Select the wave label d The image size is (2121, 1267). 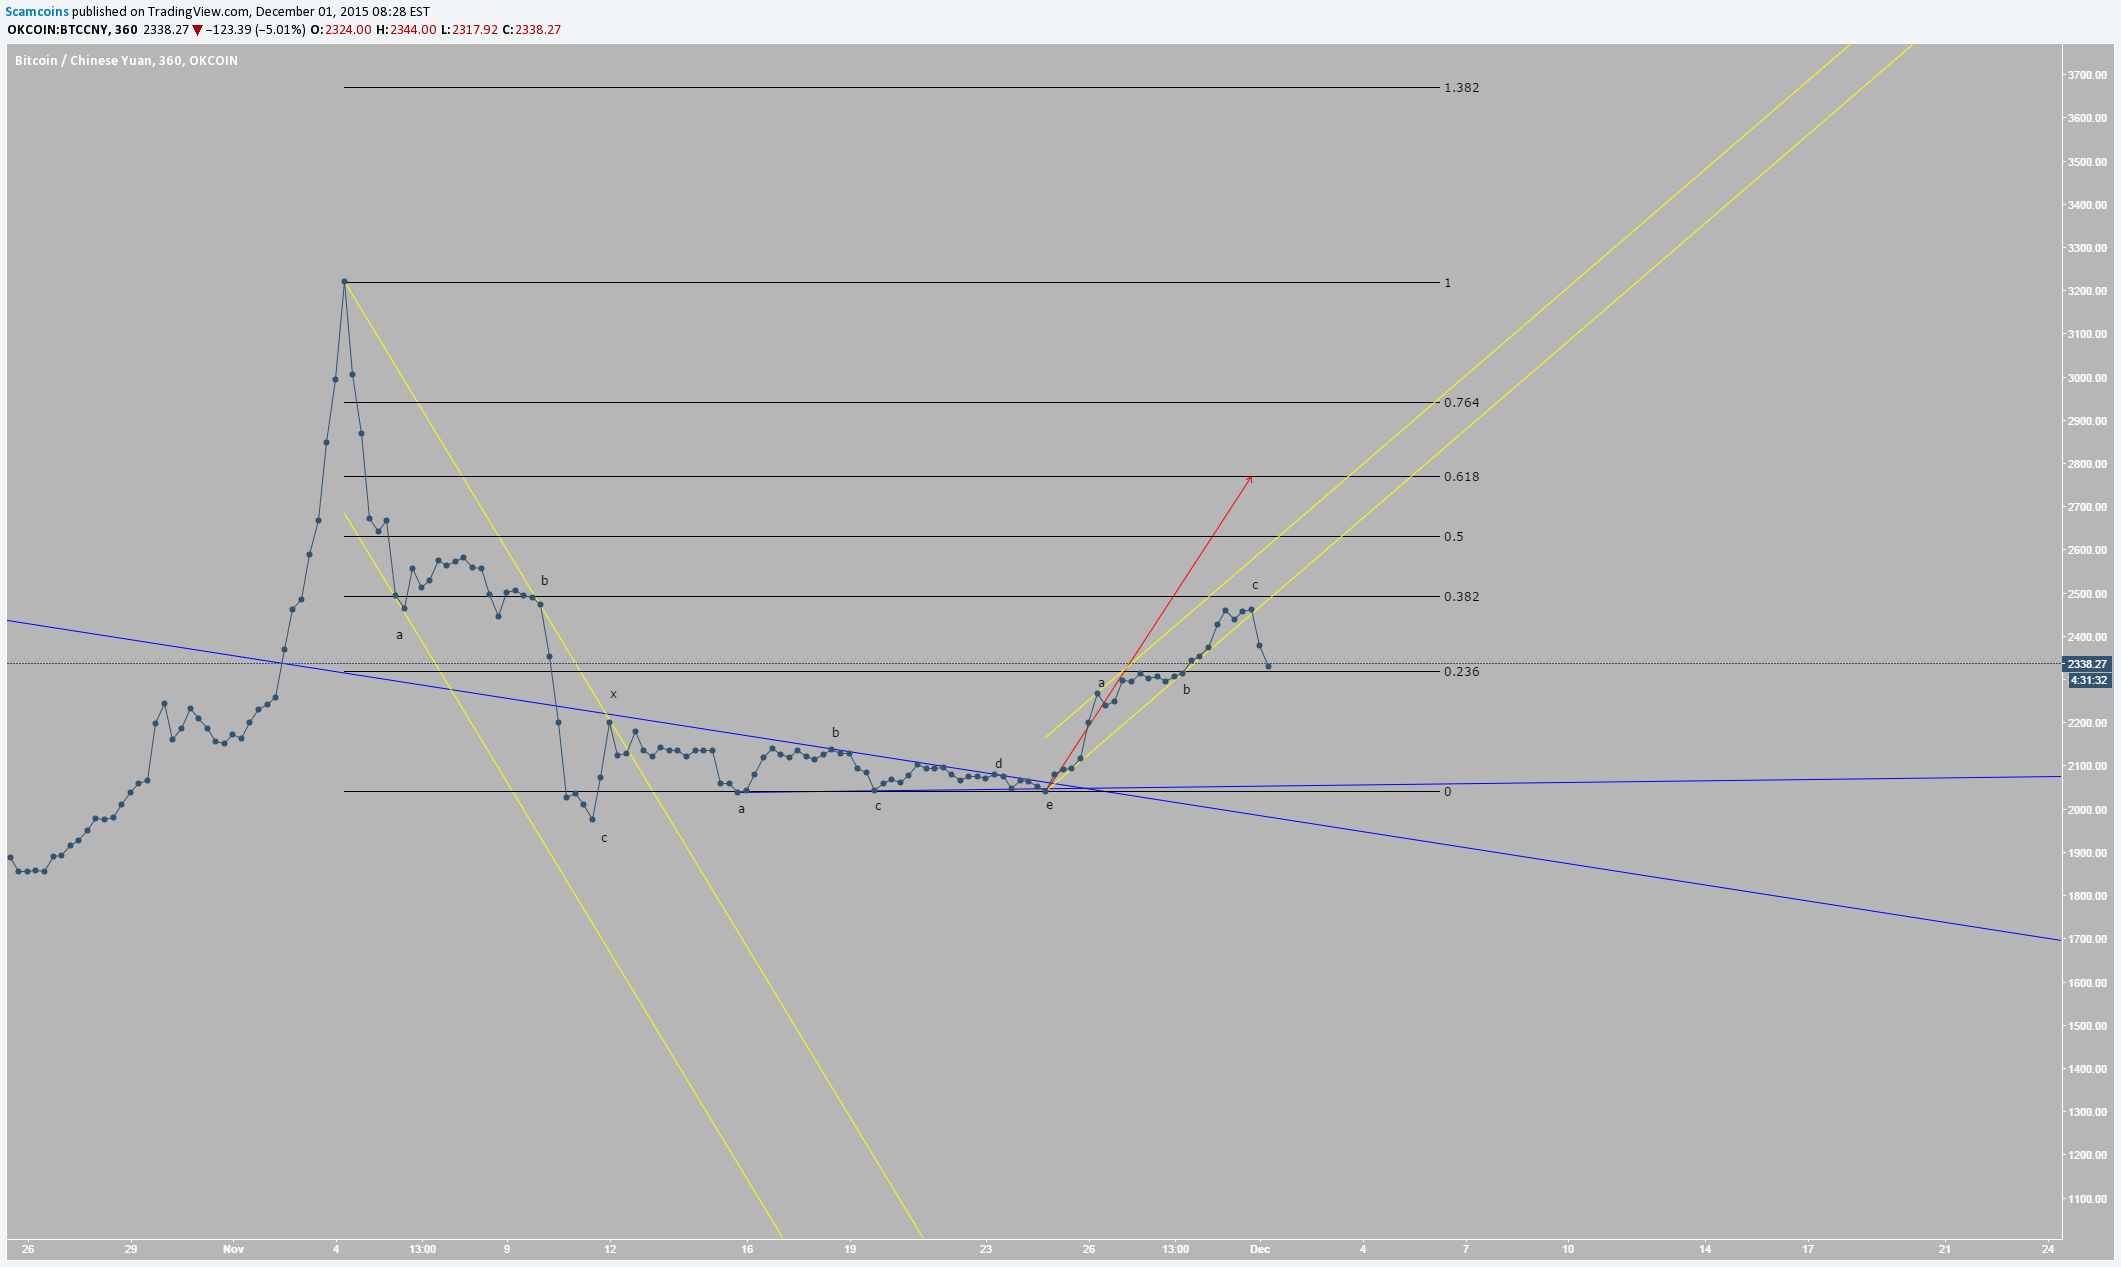click(x=998, y=764)
